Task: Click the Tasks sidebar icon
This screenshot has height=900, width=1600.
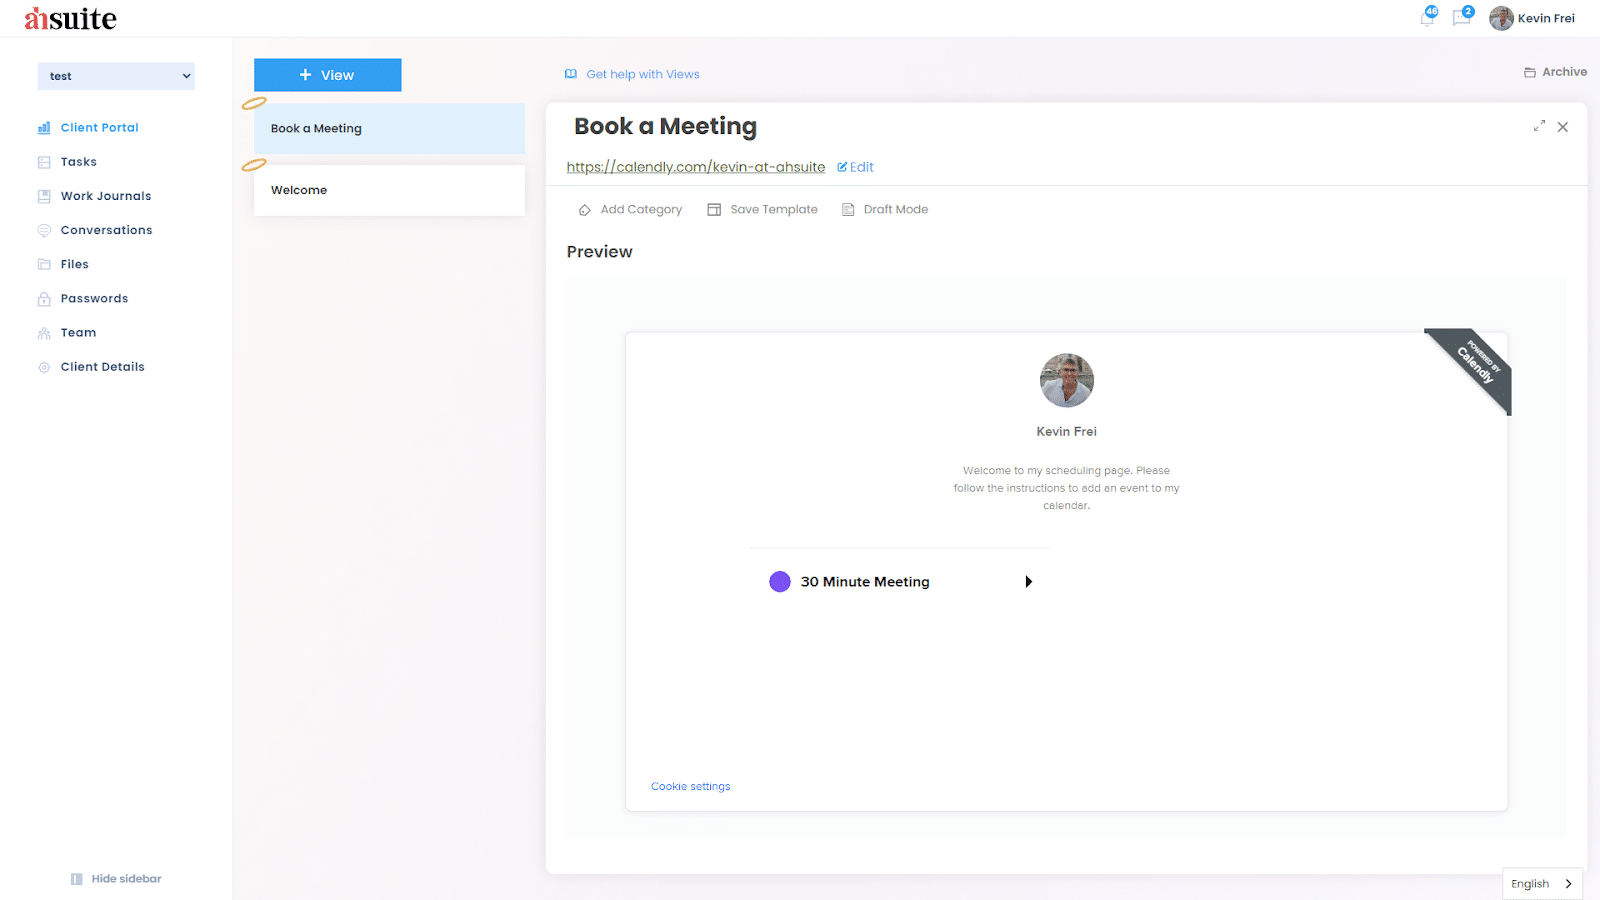Action: (x=44, y=162)
